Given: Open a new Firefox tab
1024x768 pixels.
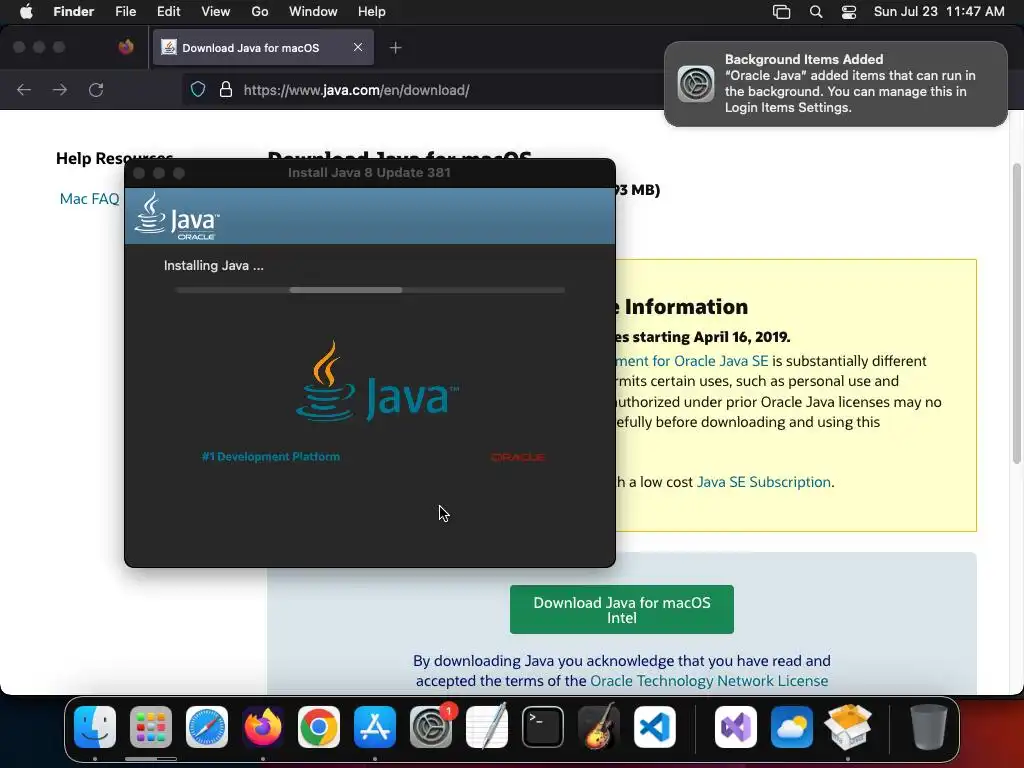Looking at the screenshot, I should point(395,48).
